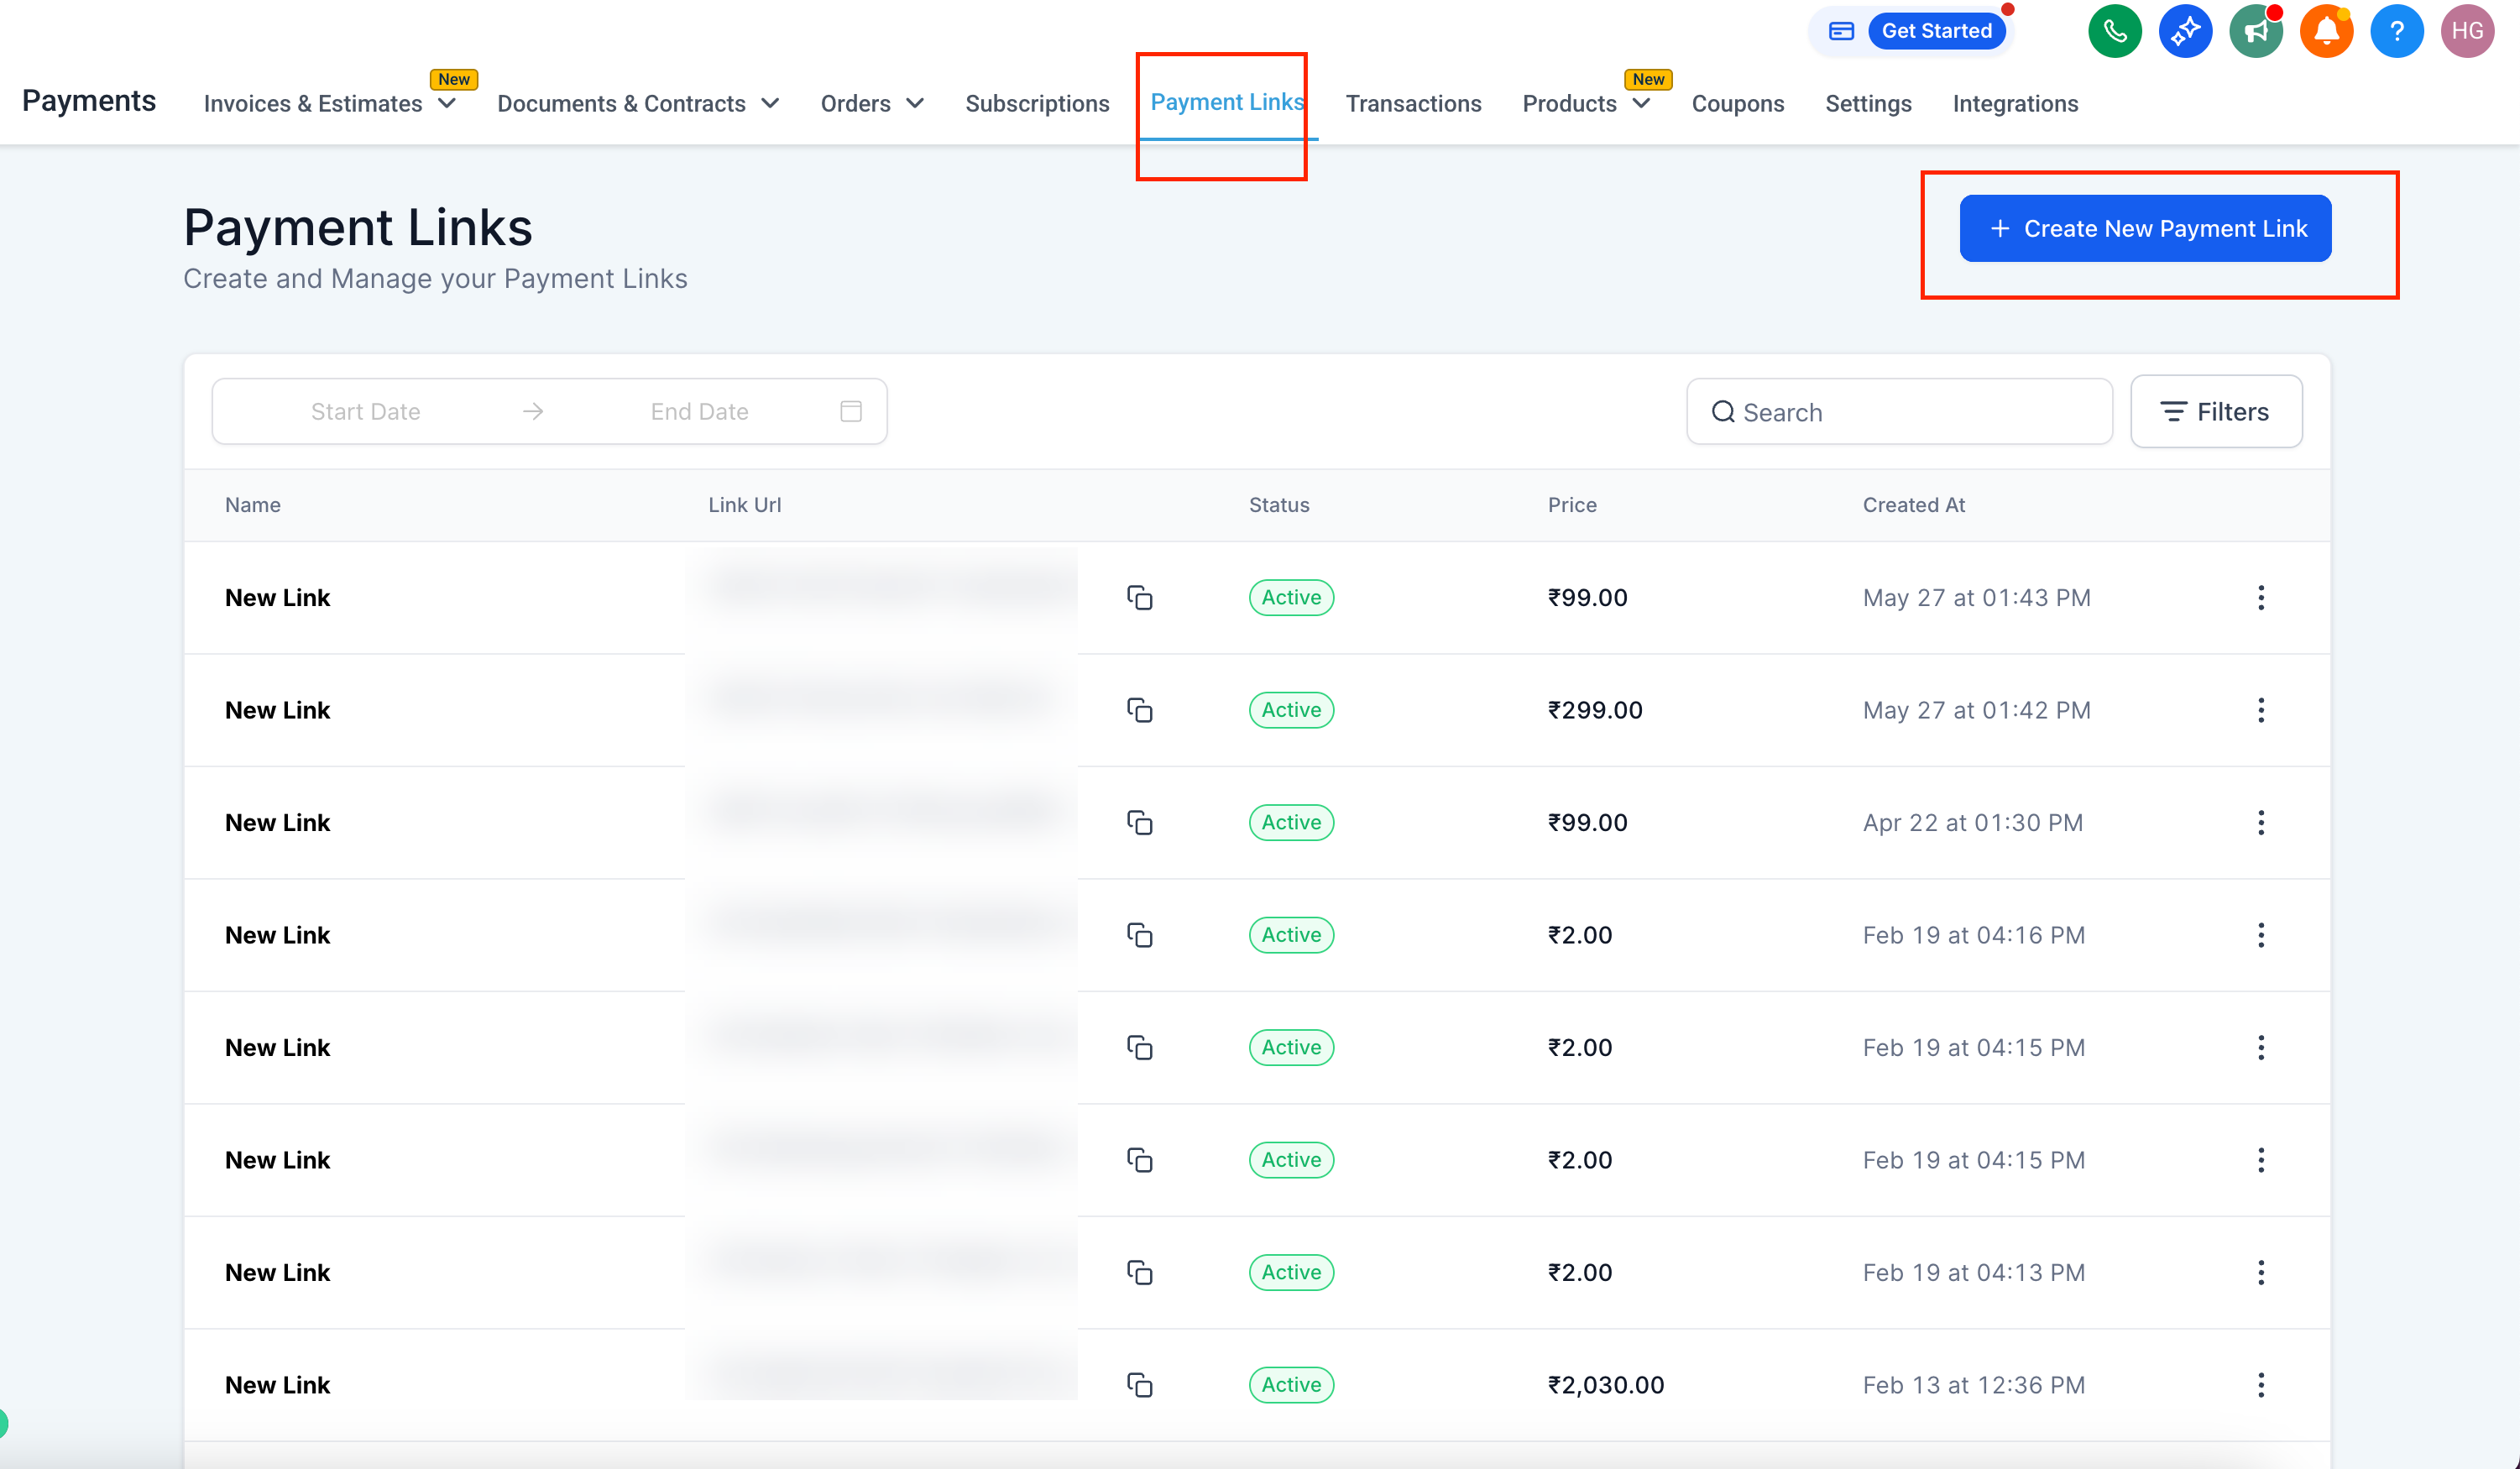Click the green phone call icon
Screen dimensions: 2520x1469
tap(2114, 31)
